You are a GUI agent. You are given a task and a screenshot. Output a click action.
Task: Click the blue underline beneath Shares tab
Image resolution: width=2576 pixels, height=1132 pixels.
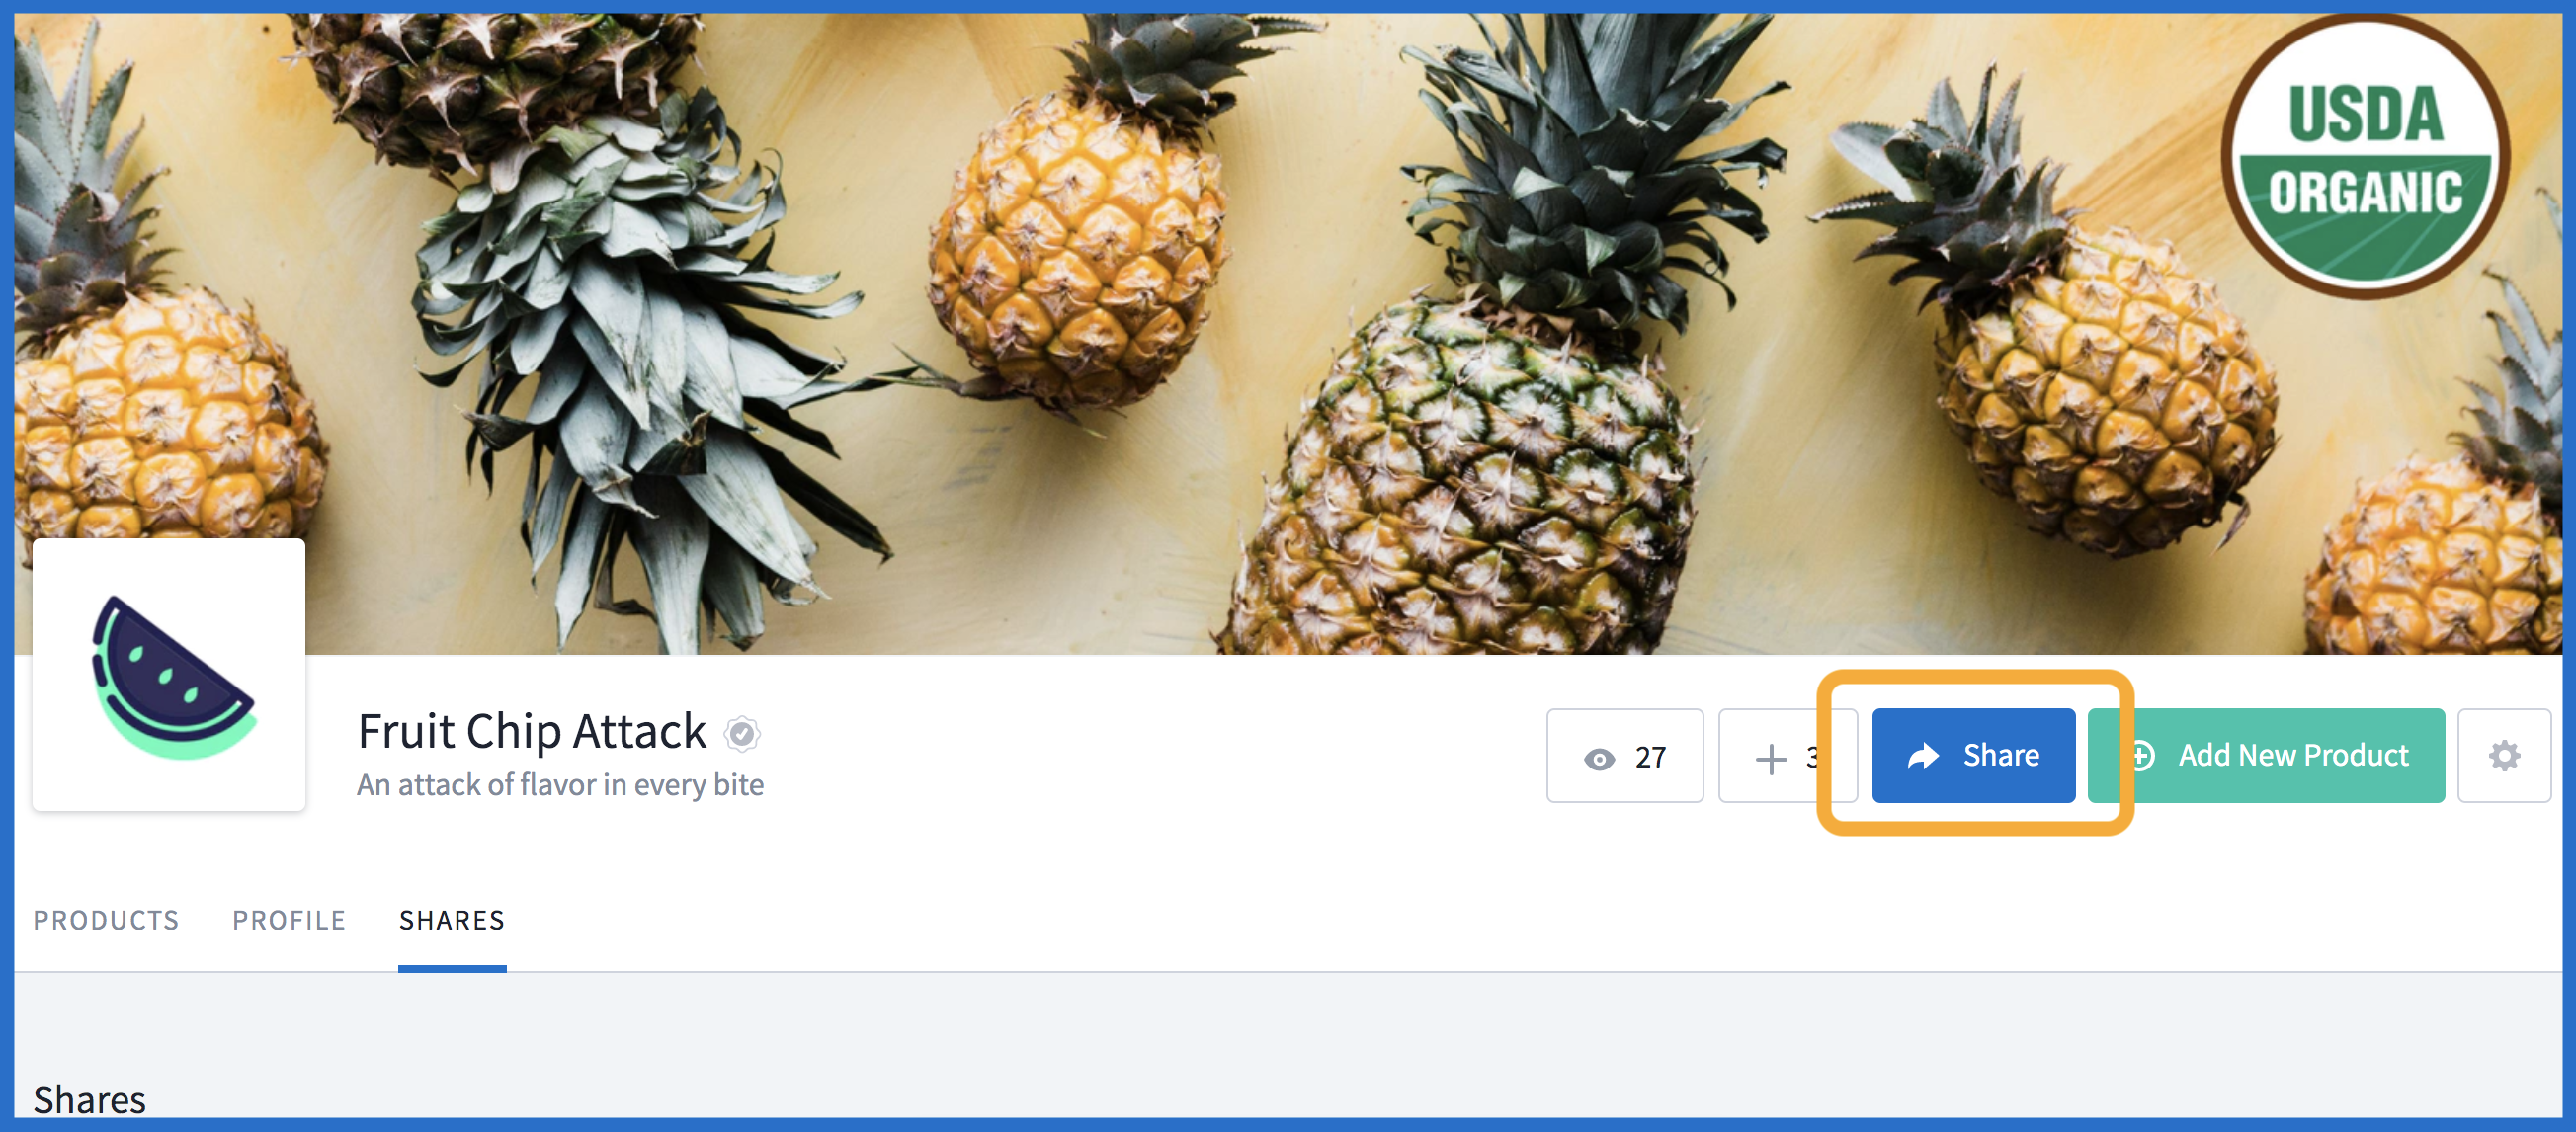(452, 968)
